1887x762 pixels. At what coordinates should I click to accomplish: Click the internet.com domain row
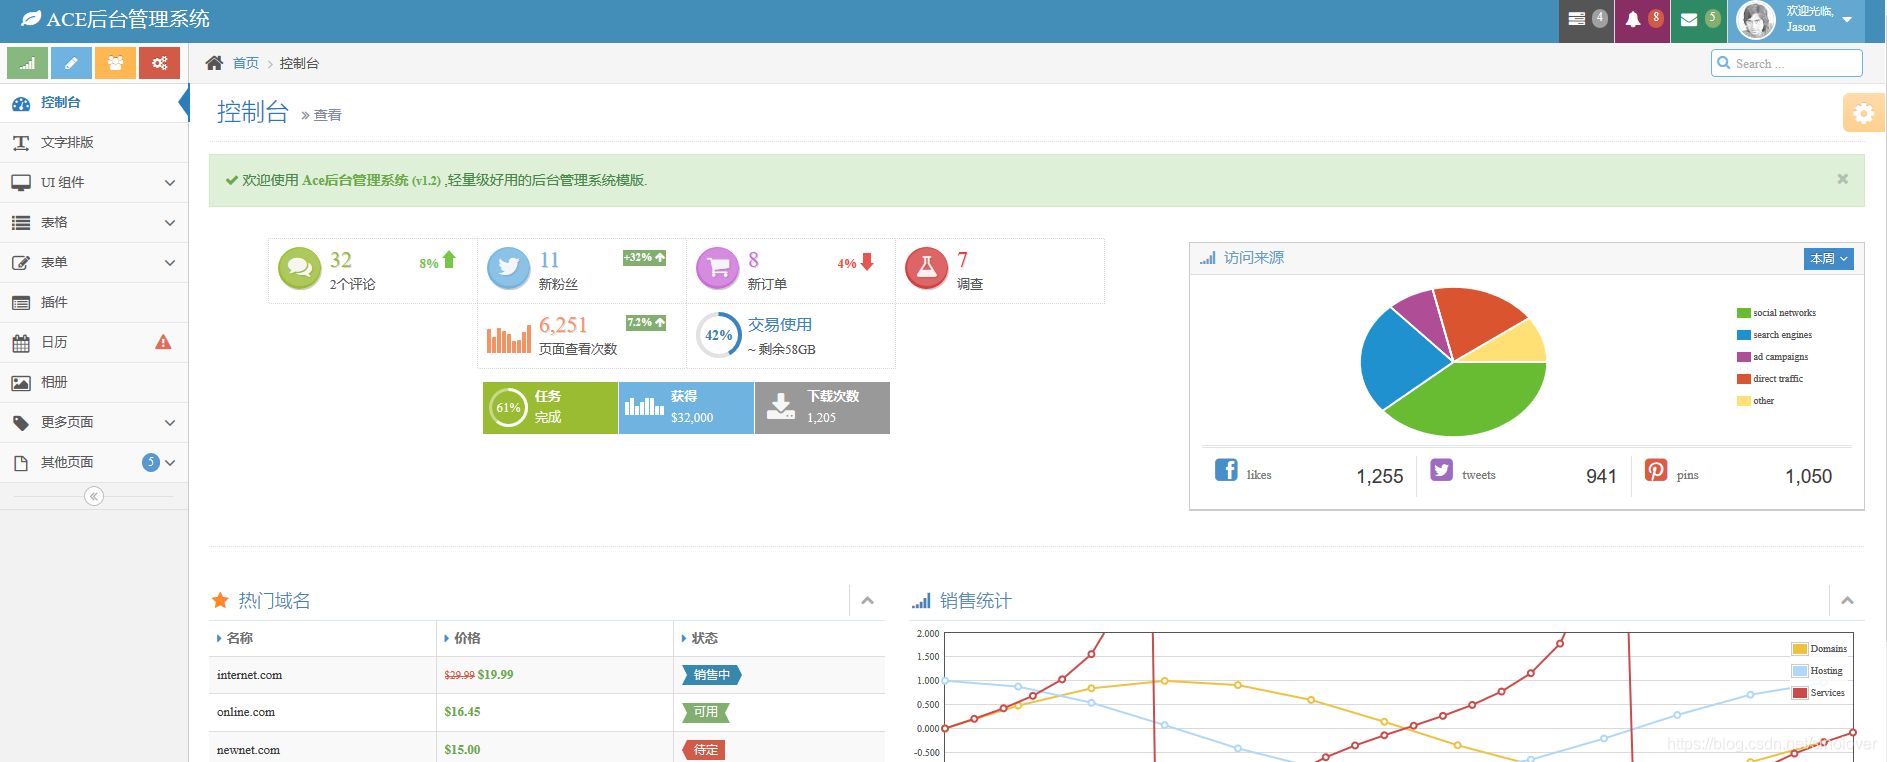[547, 675]
